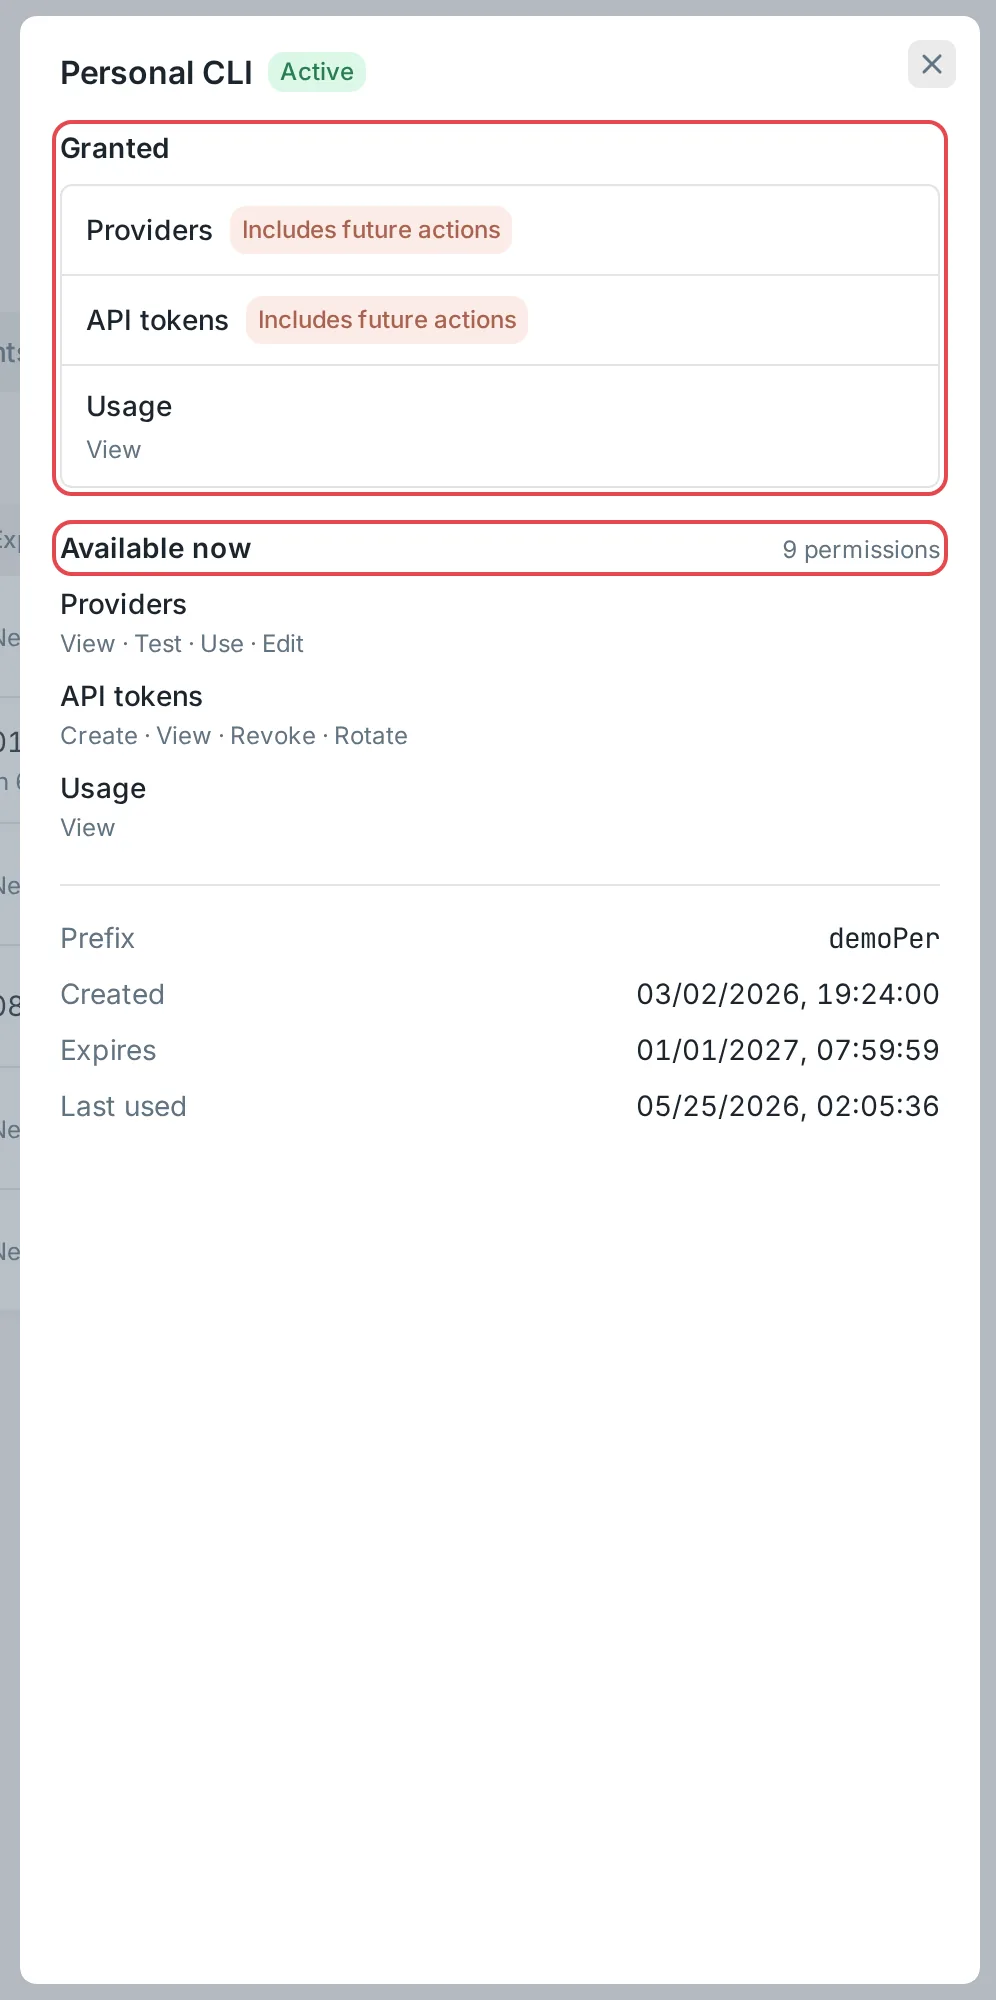Open the Providers row under Granted

(x=500, y=230)
